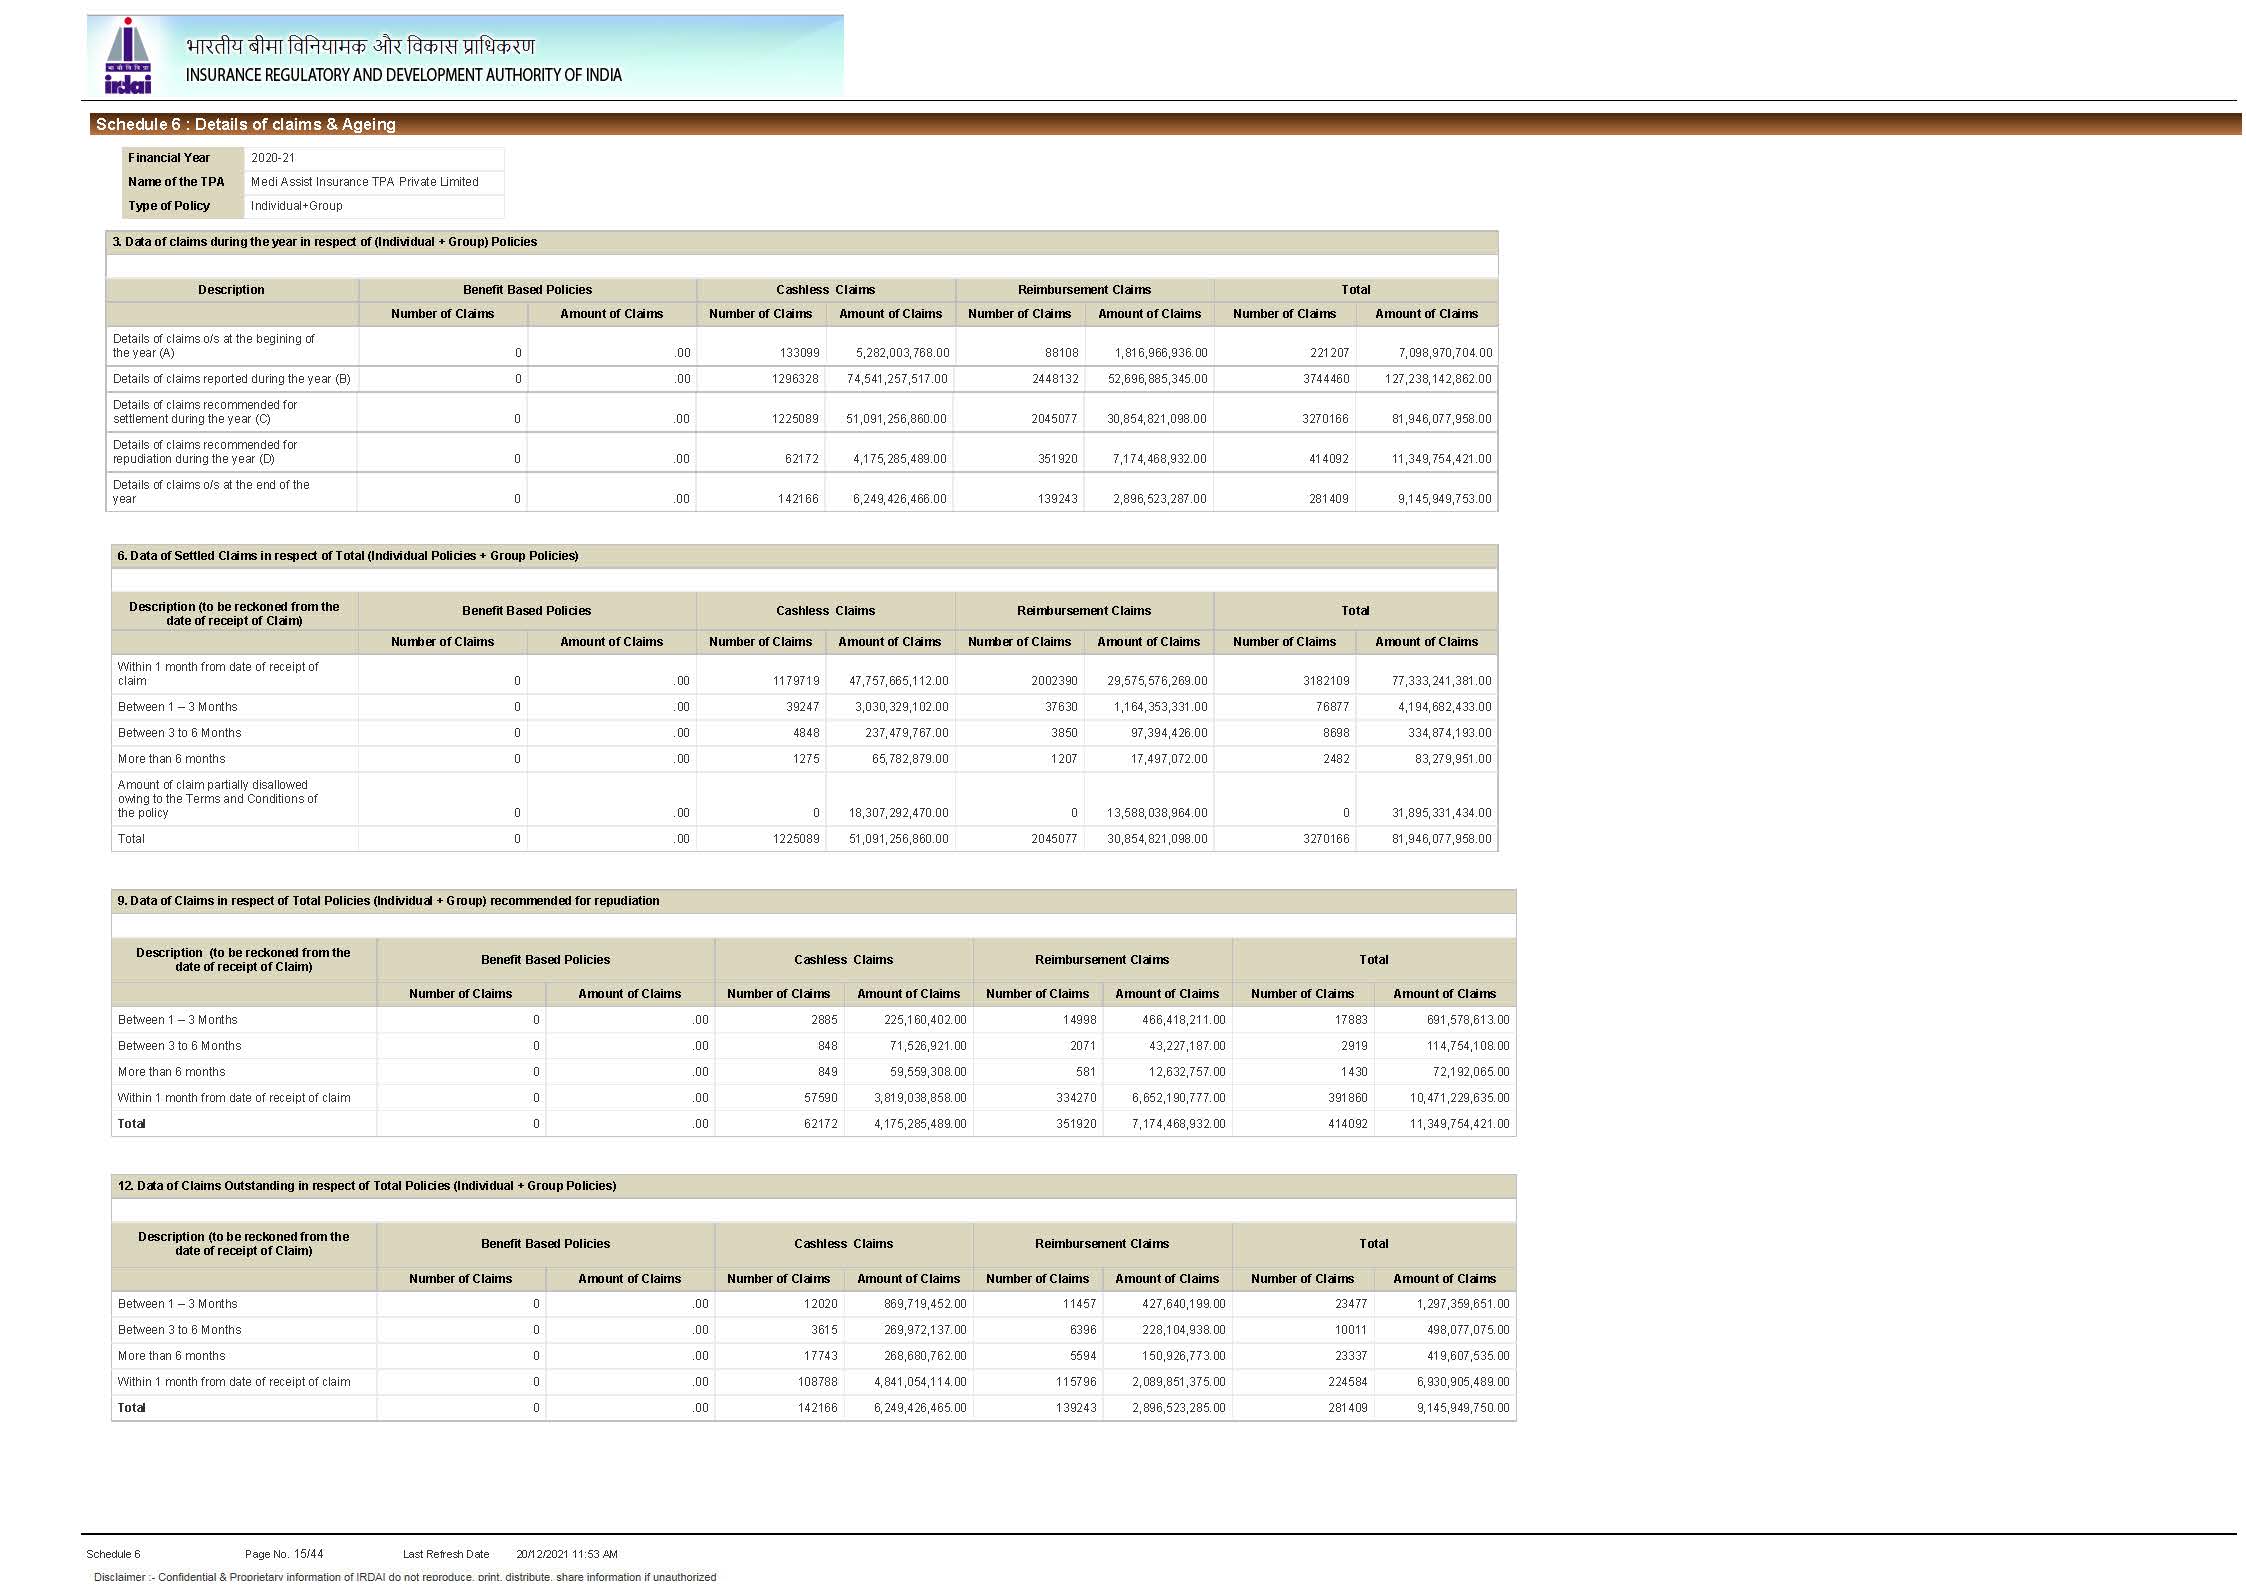Select total amount cell 127,238,142,862.00
The image size is (2246, 1588).
[1437, 379]
